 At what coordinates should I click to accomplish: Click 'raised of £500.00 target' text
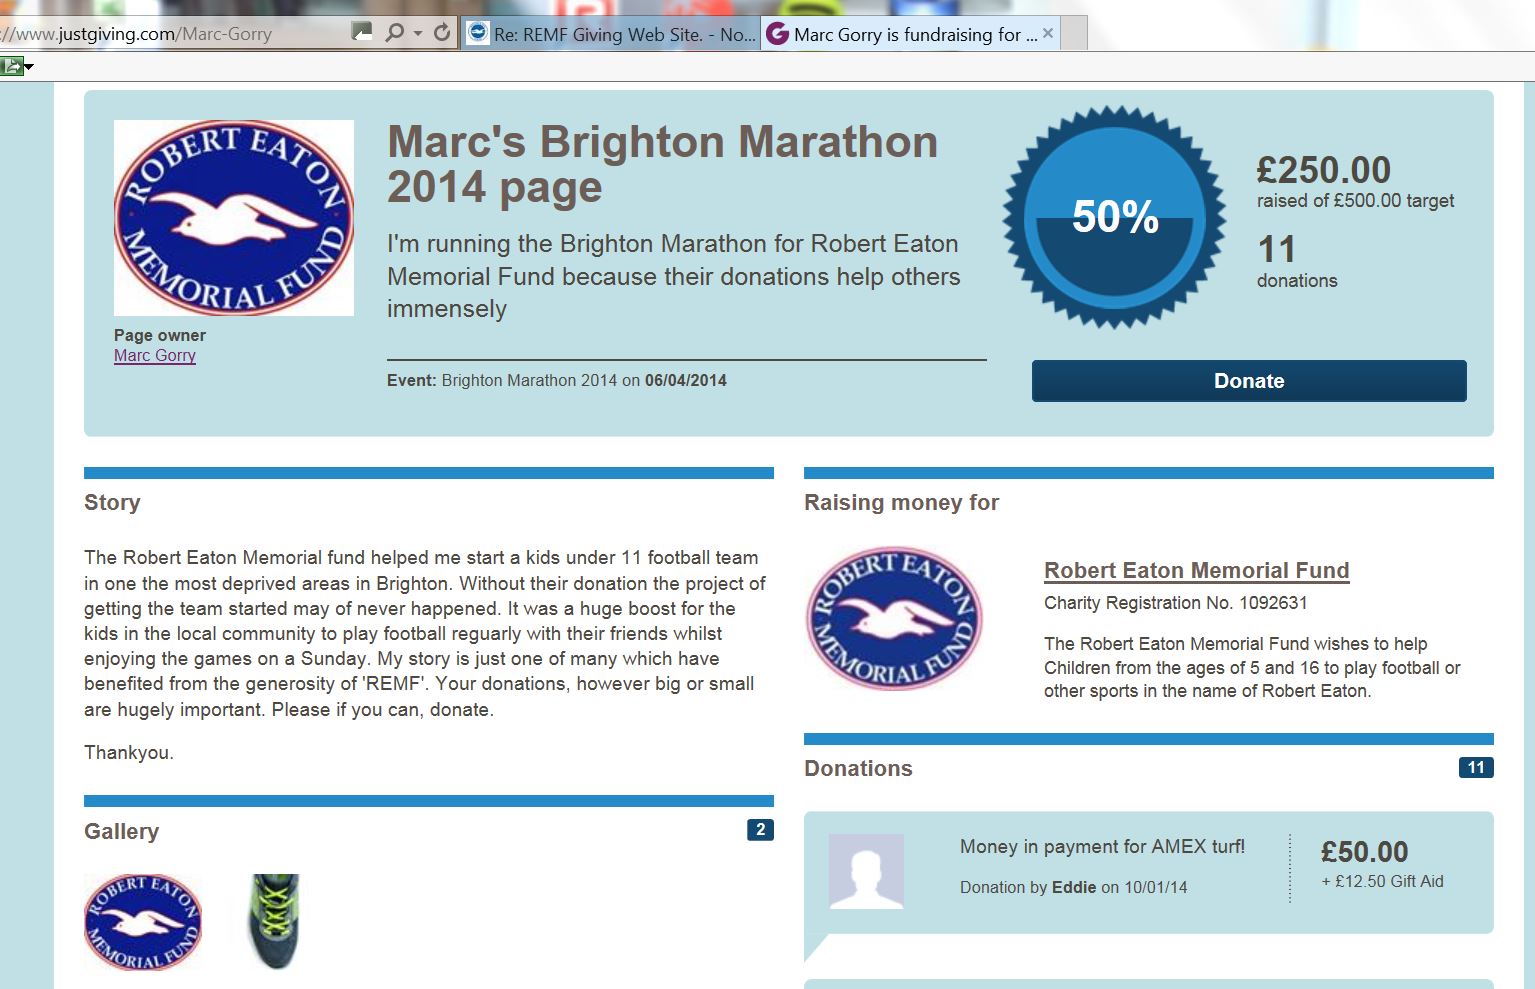pyautogui.click(x=1355, y=201)
